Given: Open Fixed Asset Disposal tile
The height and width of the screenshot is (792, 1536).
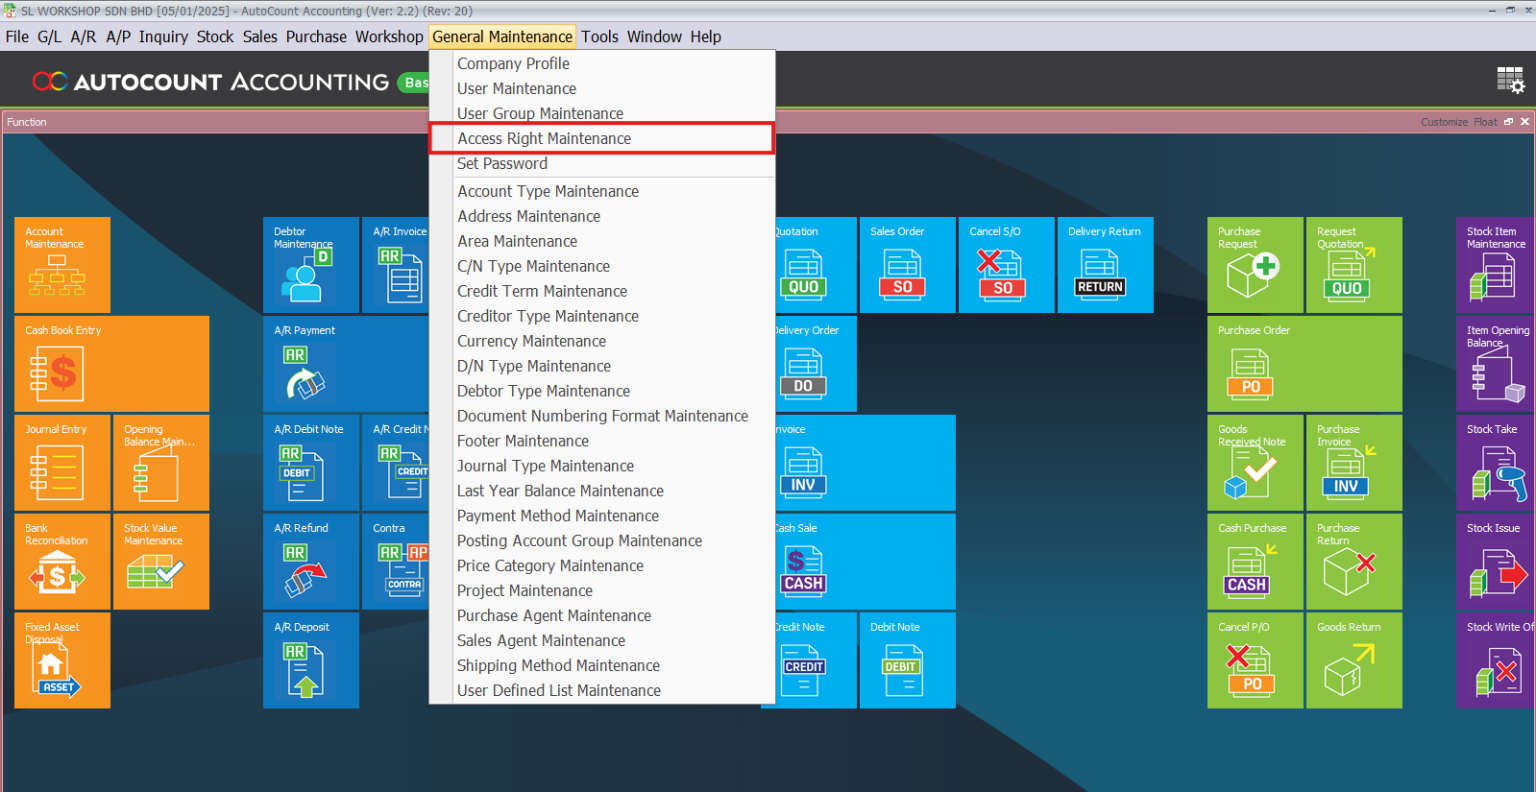Looking at the screenshot, I should pos(62,661).
